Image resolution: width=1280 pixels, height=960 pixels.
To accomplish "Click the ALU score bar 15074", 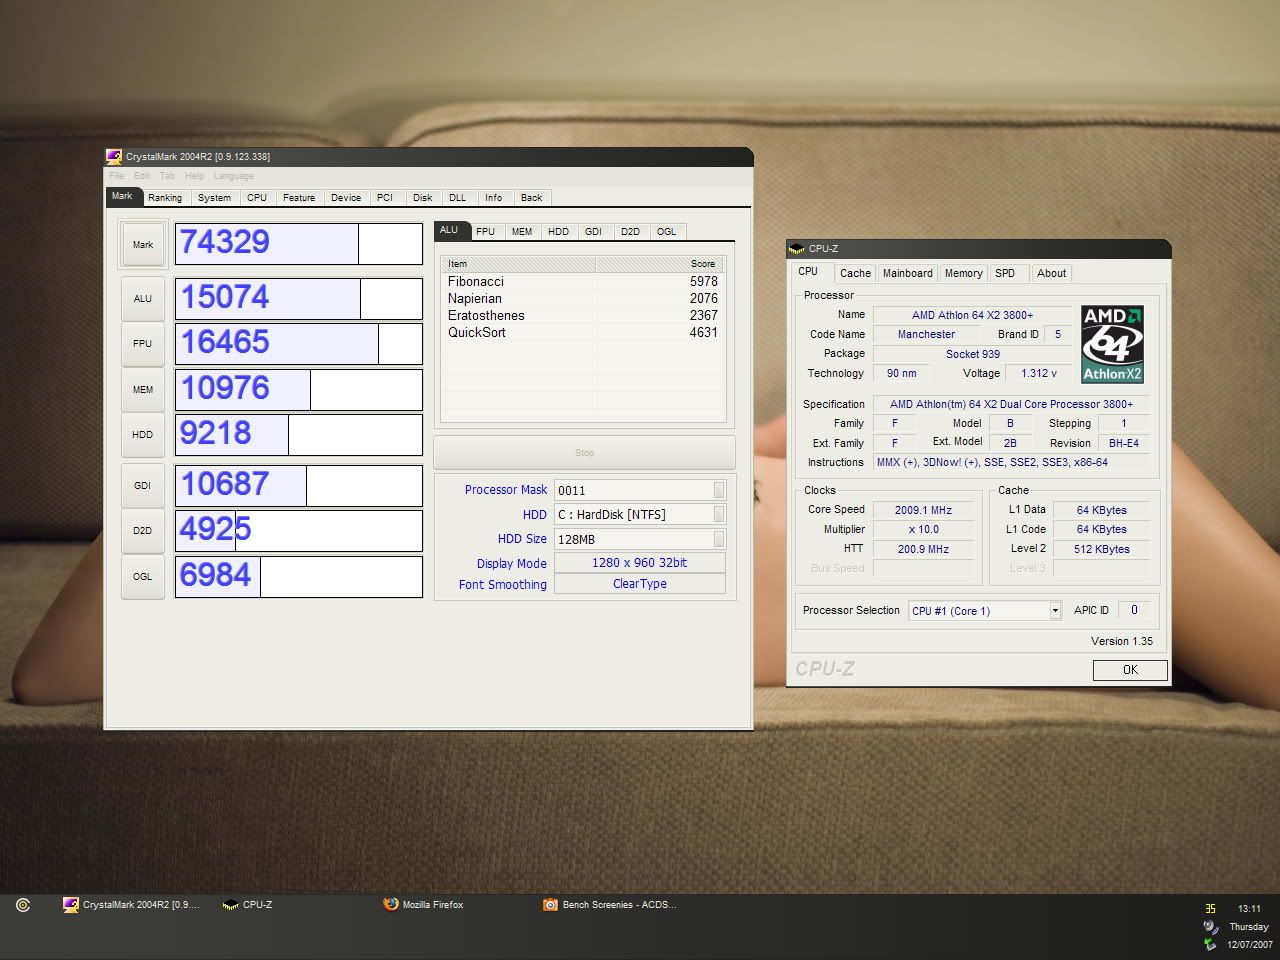I will point(299,298).
